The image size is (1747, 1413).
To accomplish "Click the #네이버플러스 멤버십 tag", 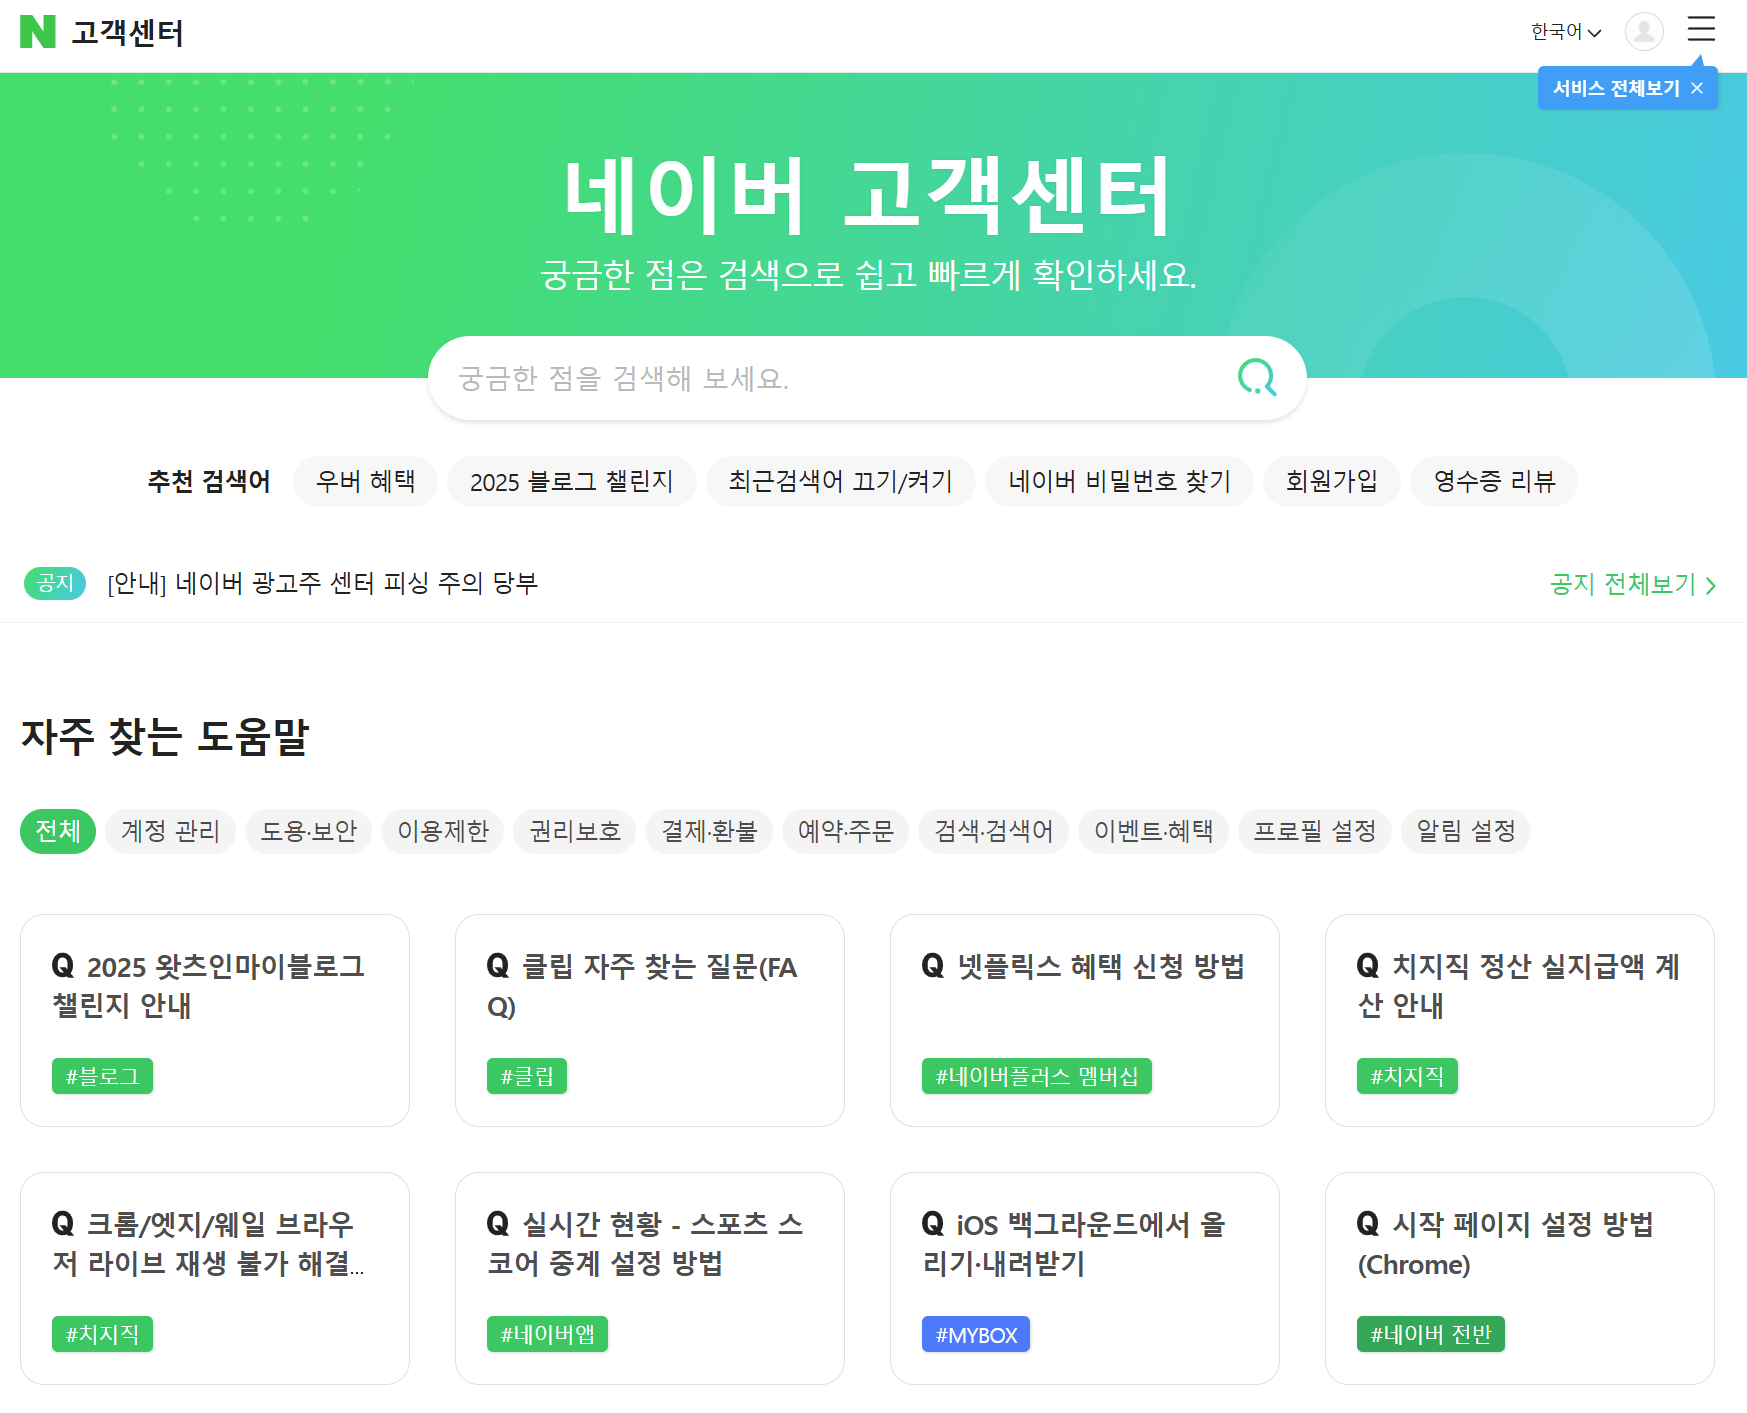I will tap(1037, 1076).
